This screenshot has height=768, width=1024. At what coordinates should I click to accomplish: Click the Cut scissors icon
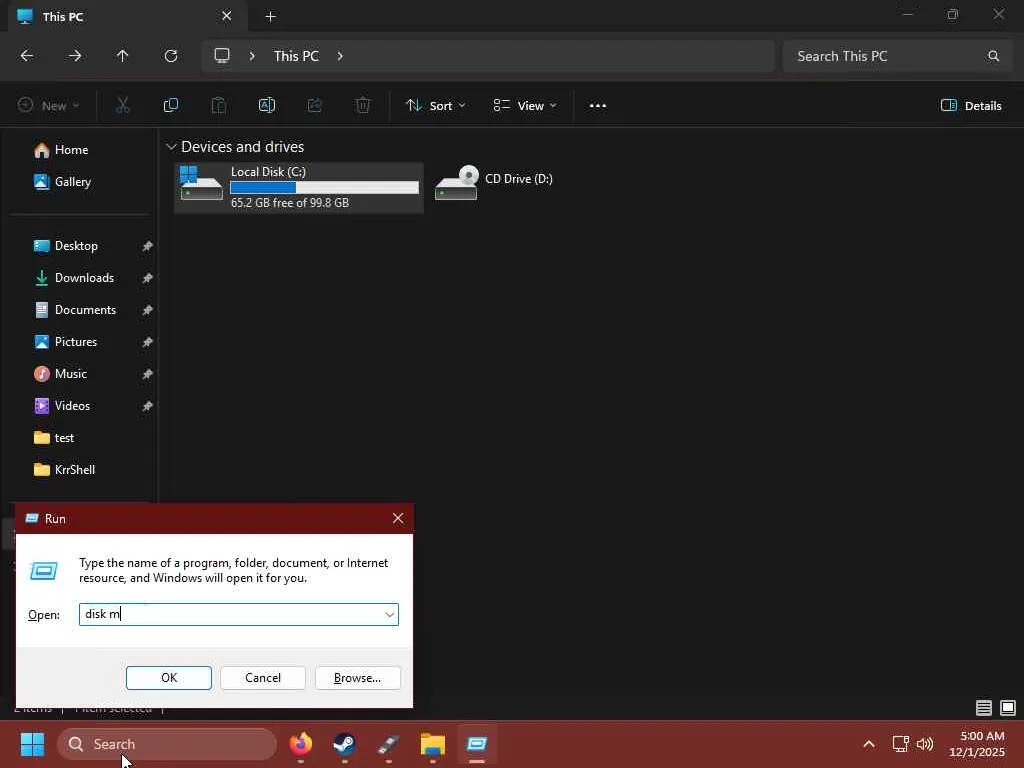click(x=123, y=105)
